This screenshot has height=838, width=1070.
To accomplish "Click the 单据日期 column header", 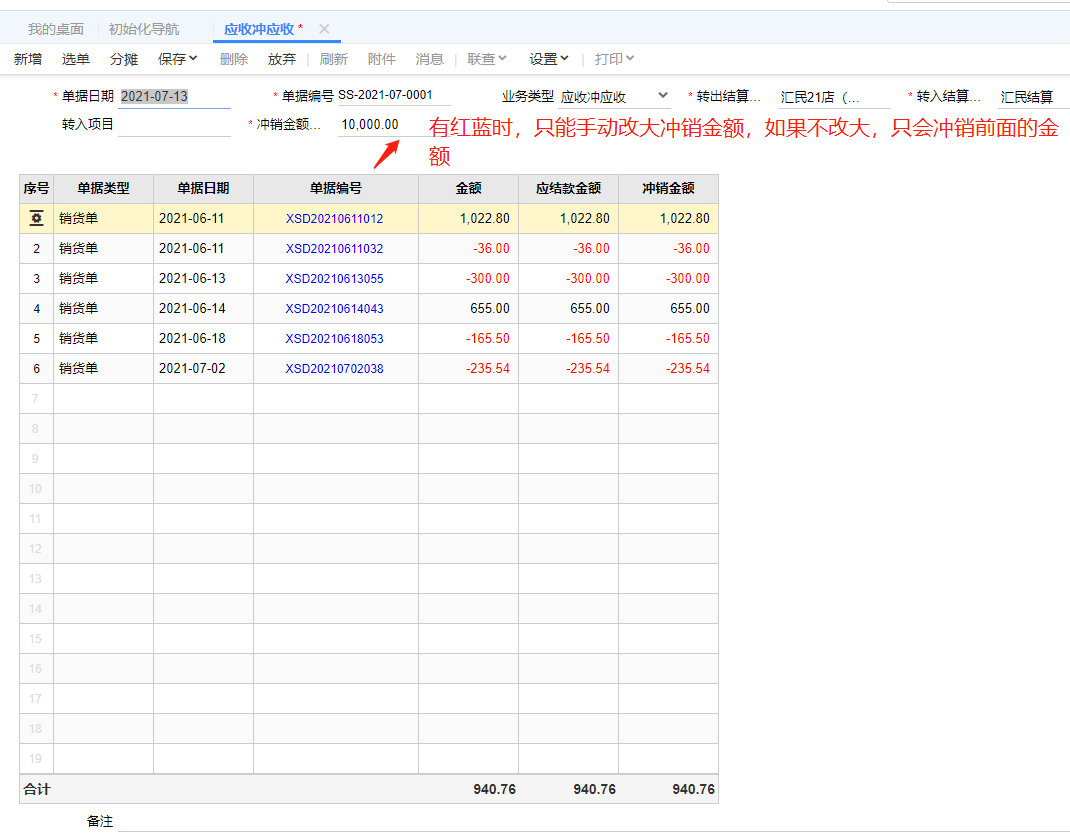I will (203, 189).
